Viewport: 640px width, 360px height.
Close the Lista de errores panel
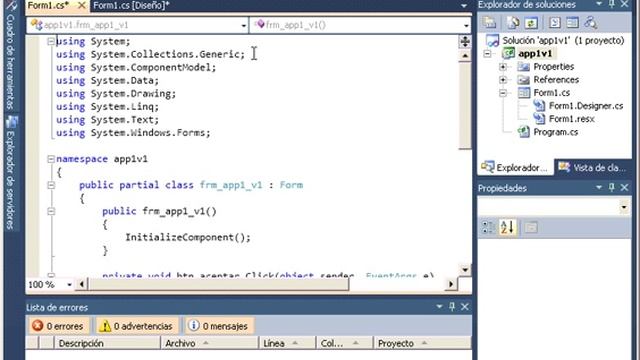[464, 307]
